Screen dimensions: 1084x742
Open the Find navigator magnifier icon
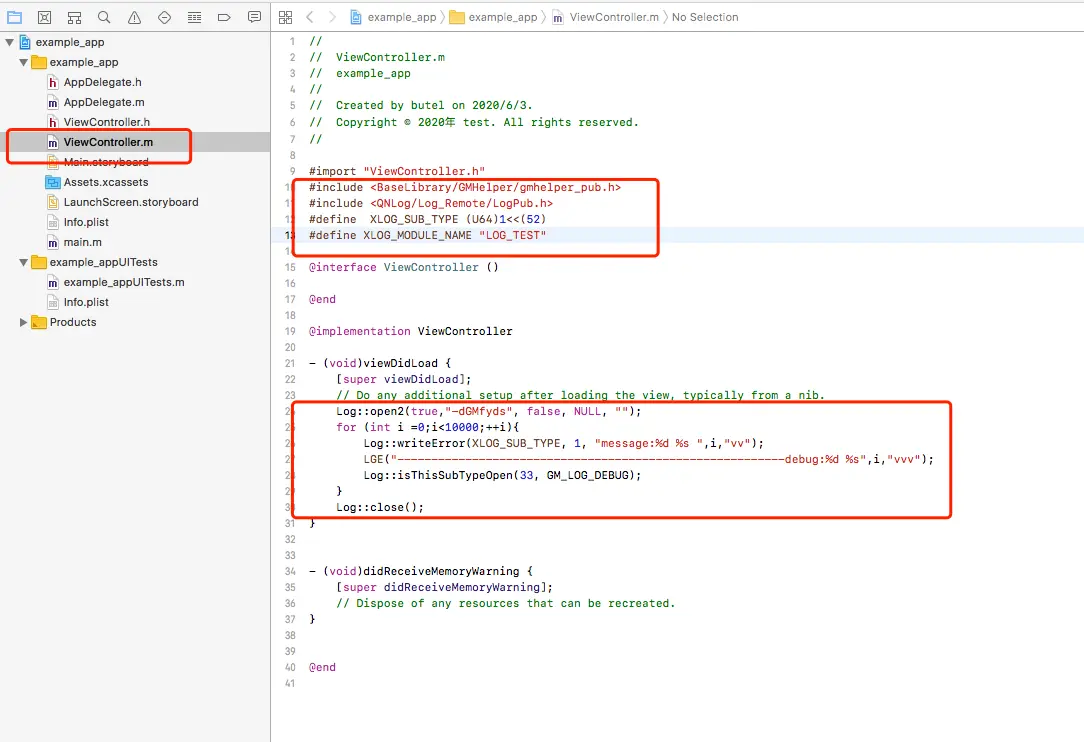(x=104, y=17)
